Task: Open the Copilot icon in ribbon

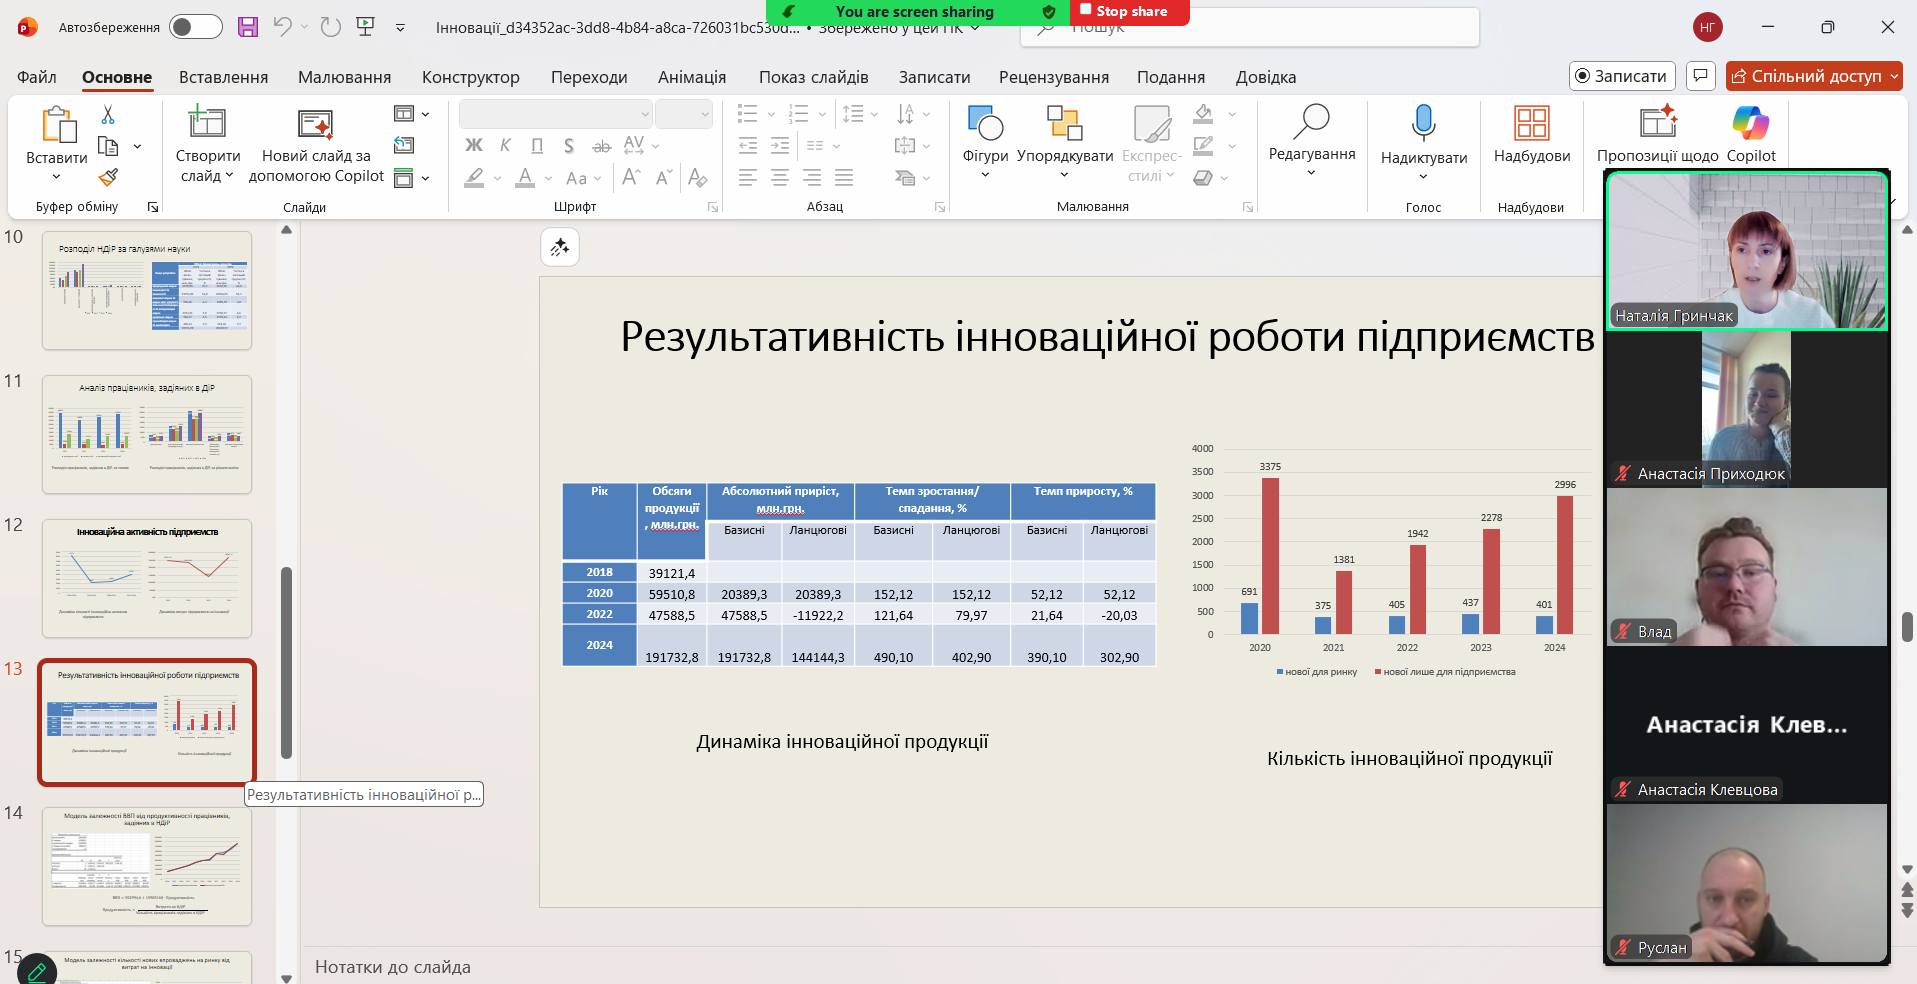Action: pyautogui.click(x=1750, y=124)
